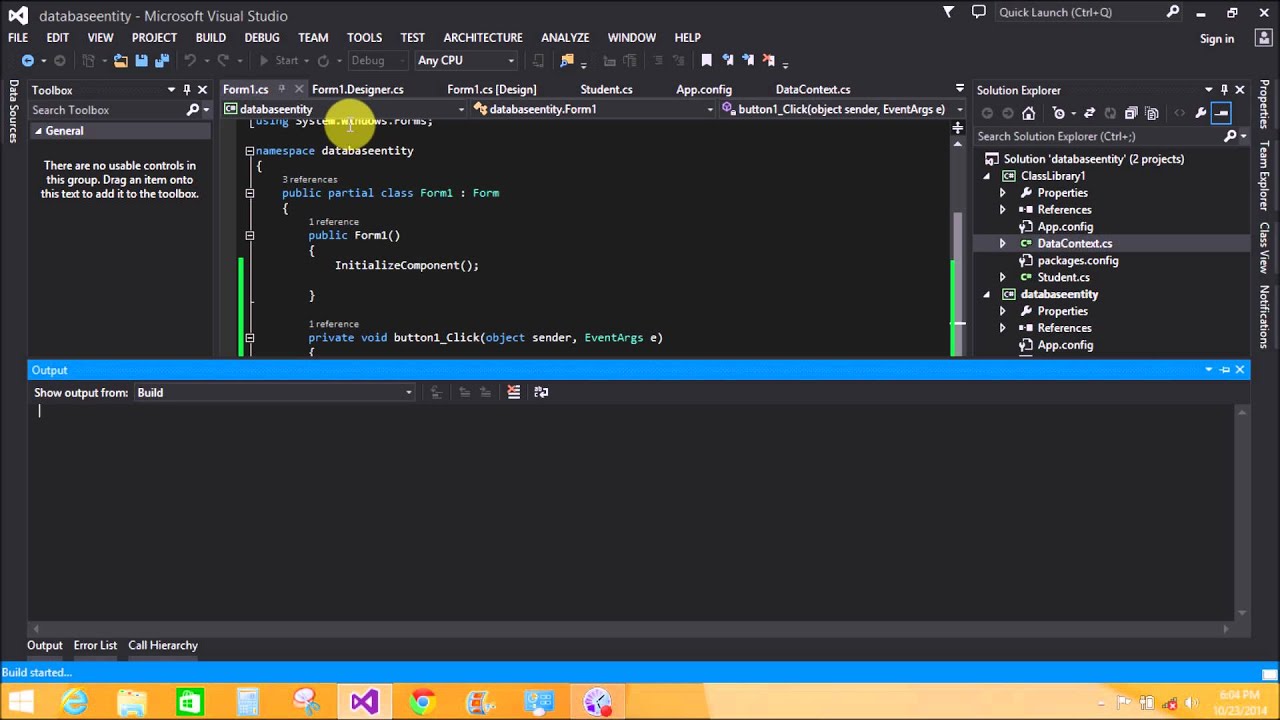1280x720 pixels.
Task: Expand the DataContext.cs node
Action: click(x=1003, y=244)
